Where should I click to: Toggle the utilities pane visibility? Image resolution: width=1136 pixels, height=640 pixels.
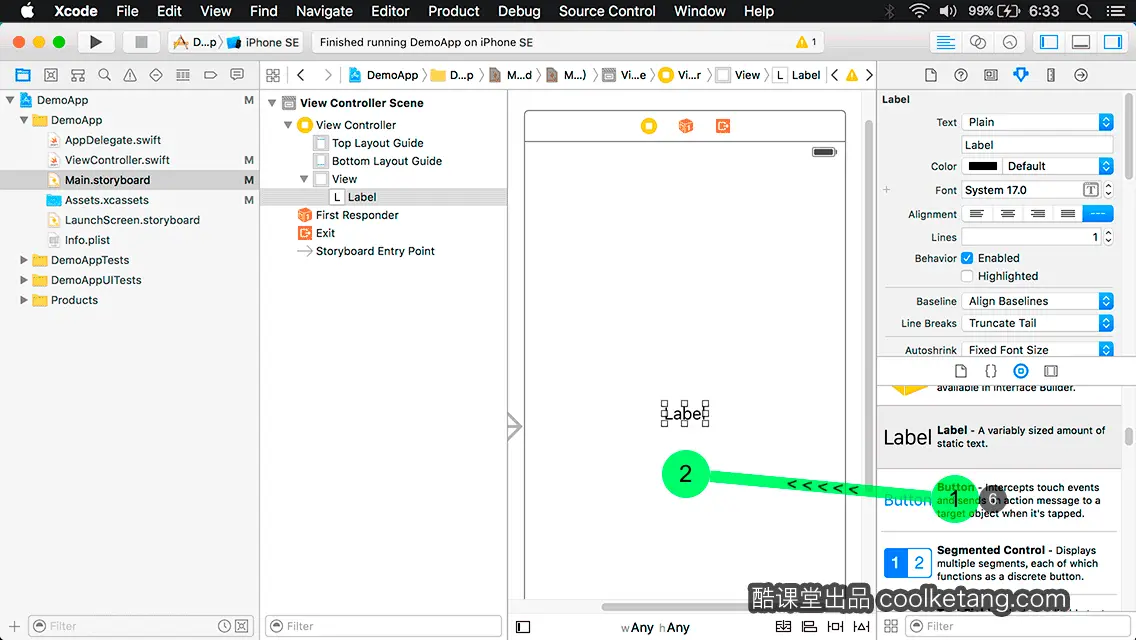coord(1113,42)
